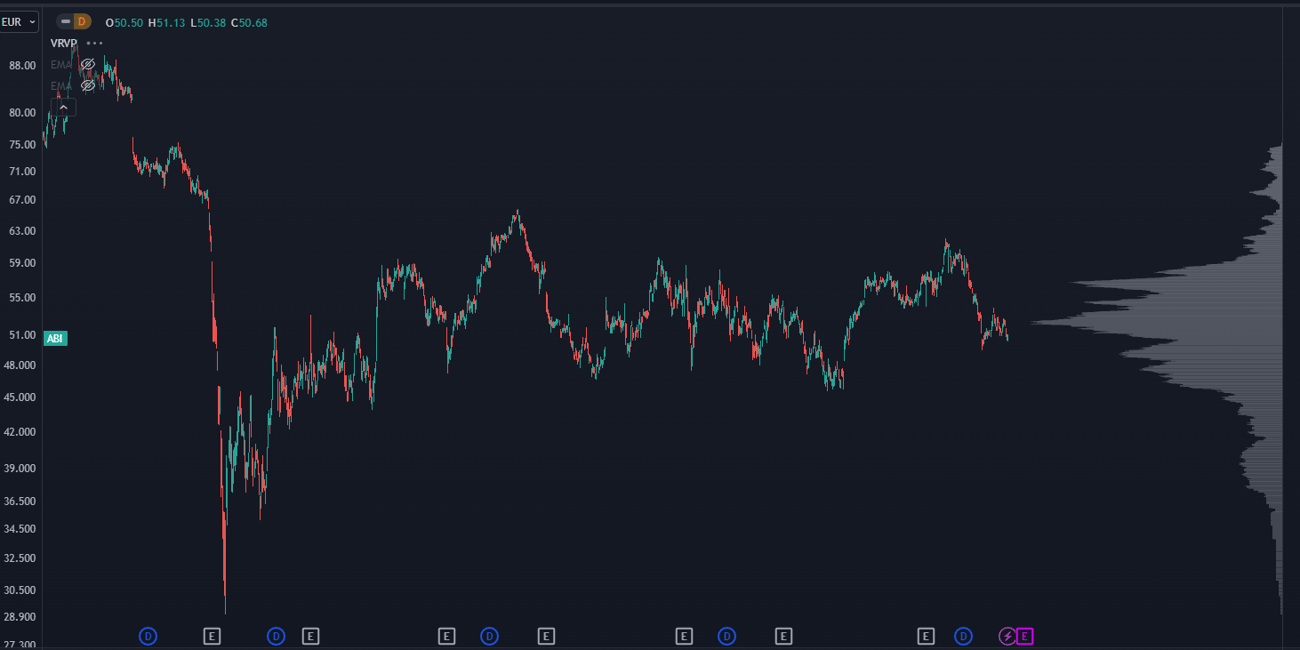This screenshot has width=1300, height=650.
Task: Select the VRVP indicator label
Action: coord(64,43)
